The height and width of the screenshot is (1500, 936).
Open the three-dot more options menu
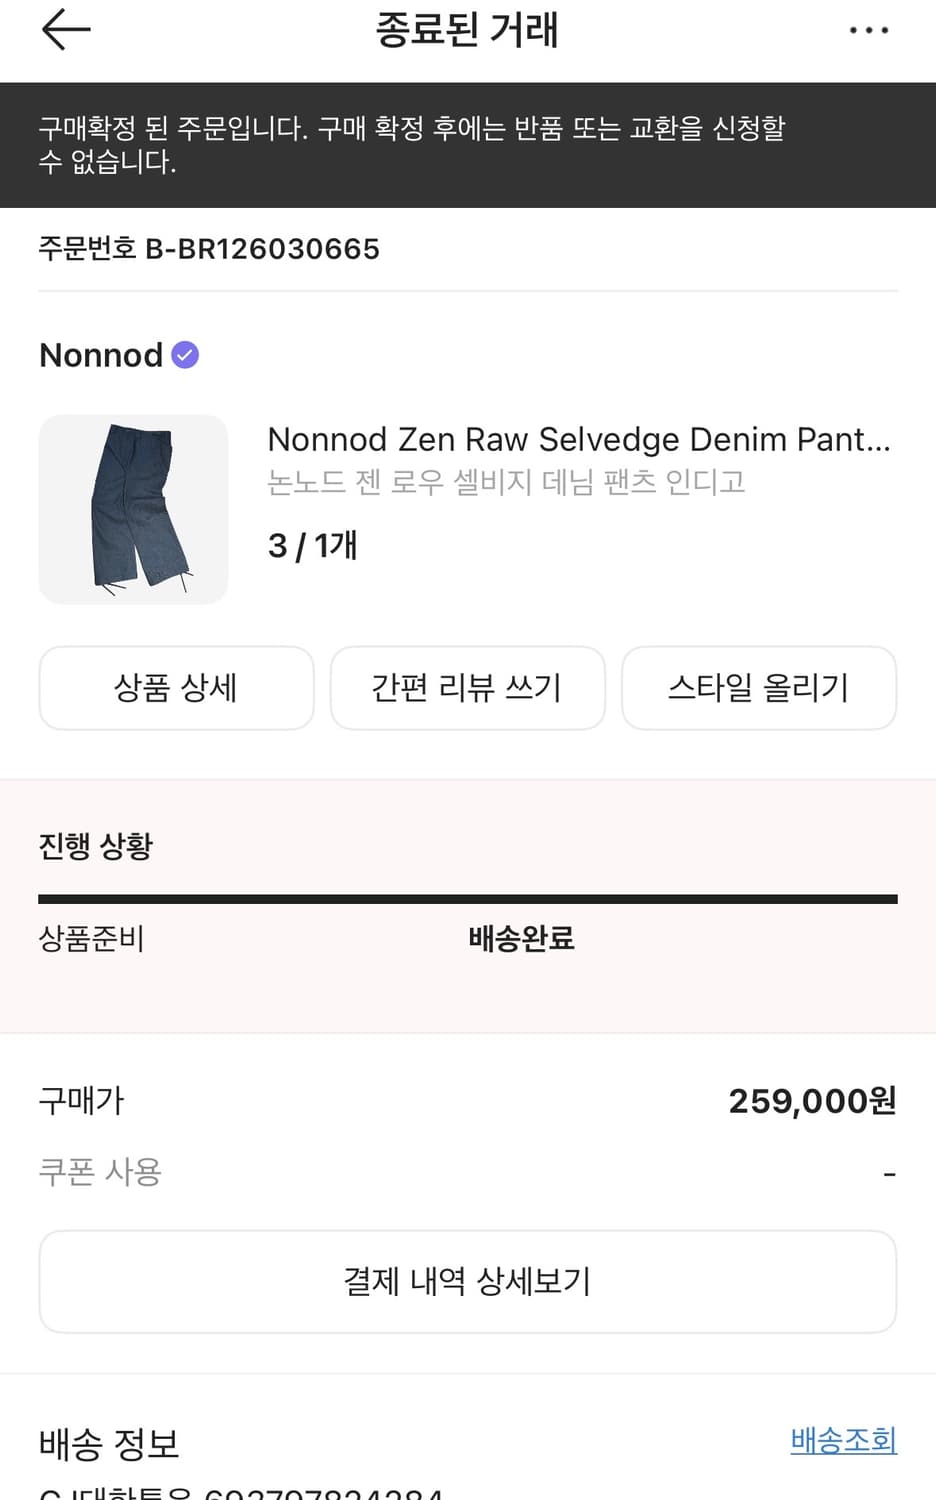click(868, 31)
